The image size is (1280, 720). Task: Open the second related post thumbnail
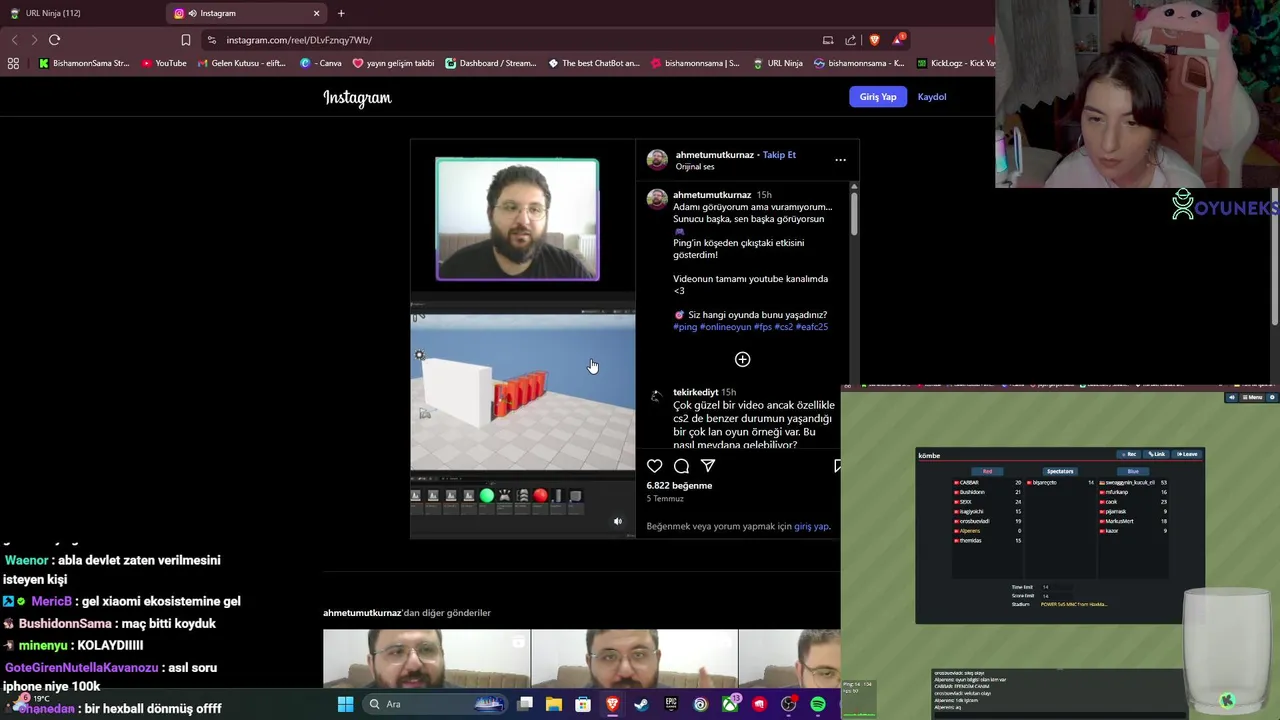[x=635, y=658]
